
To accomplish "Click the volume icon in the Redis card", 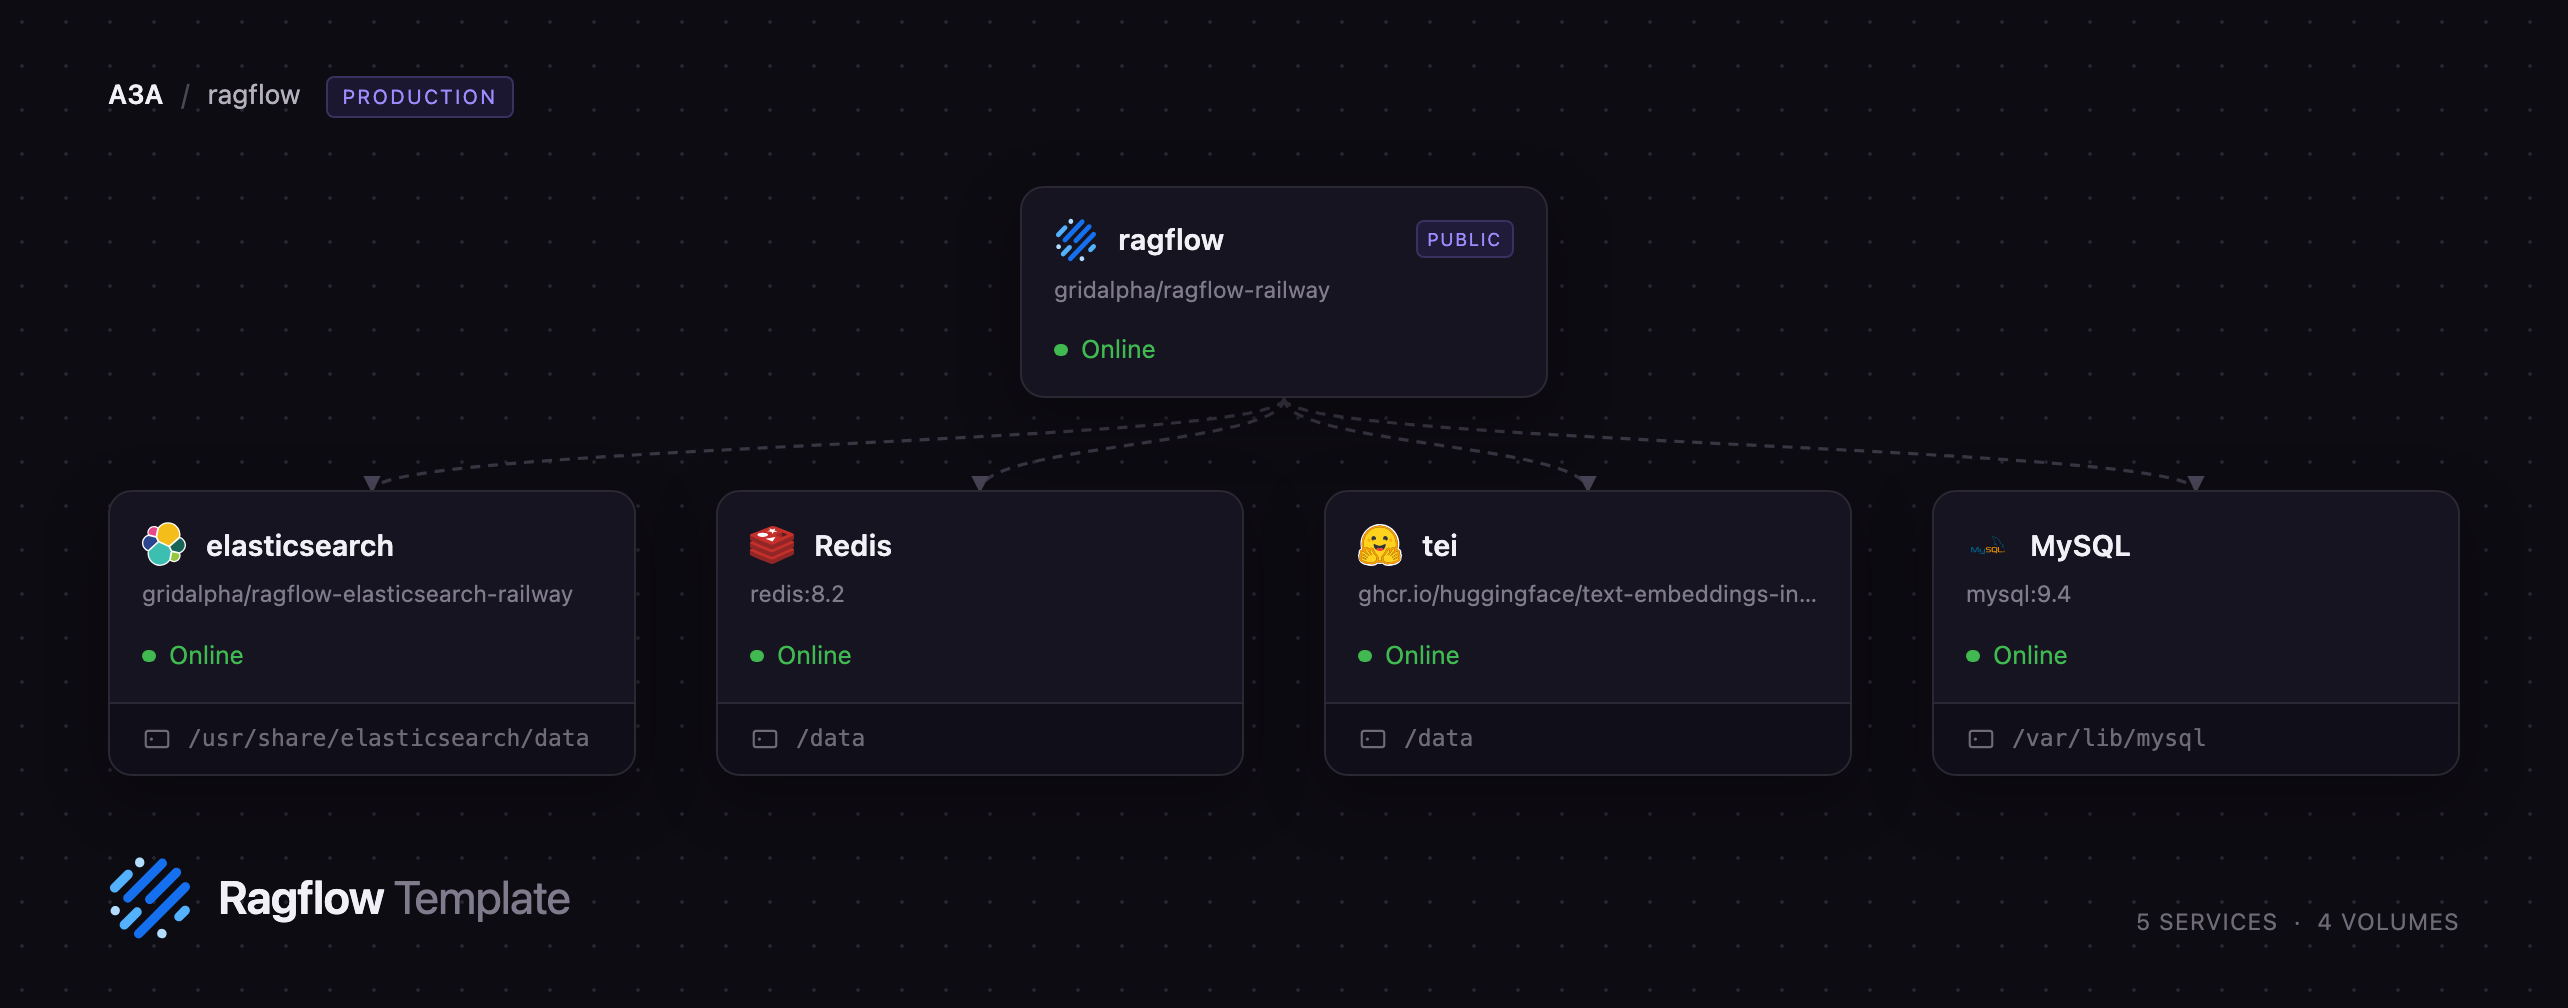I will click(765, 739).
